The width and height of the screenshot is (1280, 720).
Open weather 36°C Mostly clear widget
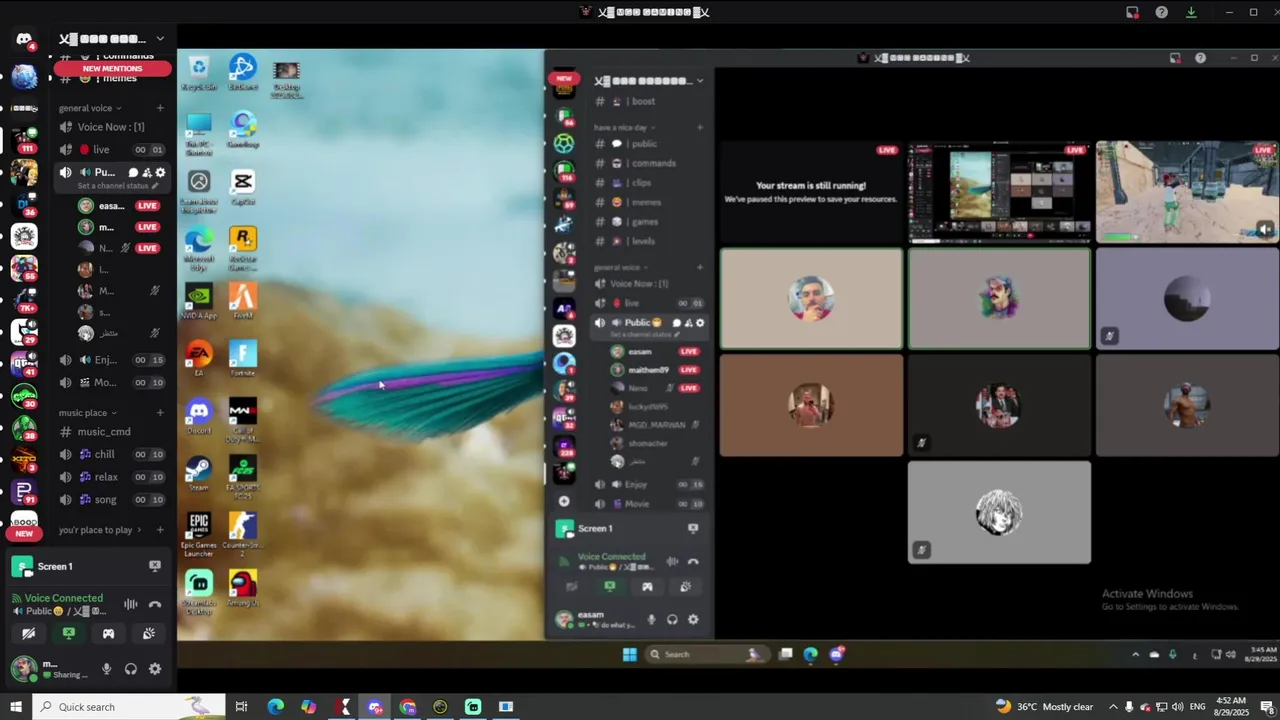pyautogui.click(x=1044, y=707)
